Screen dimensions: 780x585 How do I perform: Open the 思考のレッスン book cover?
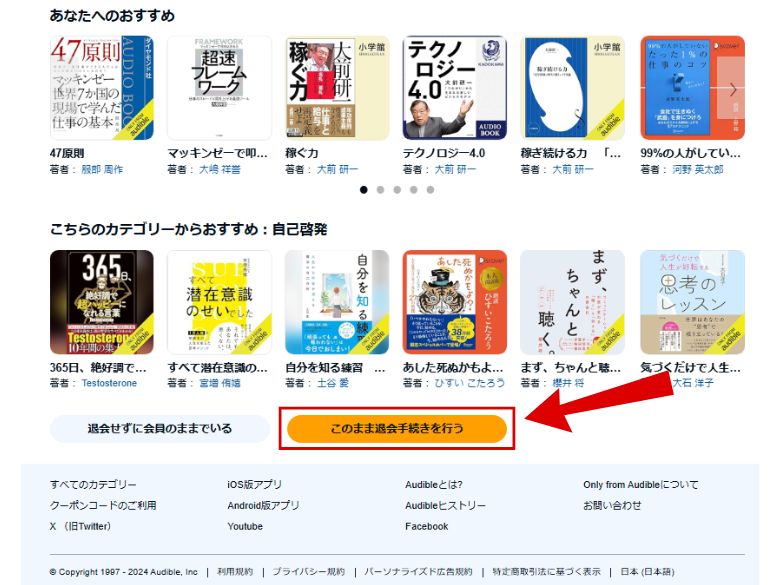tap(692, 302)
